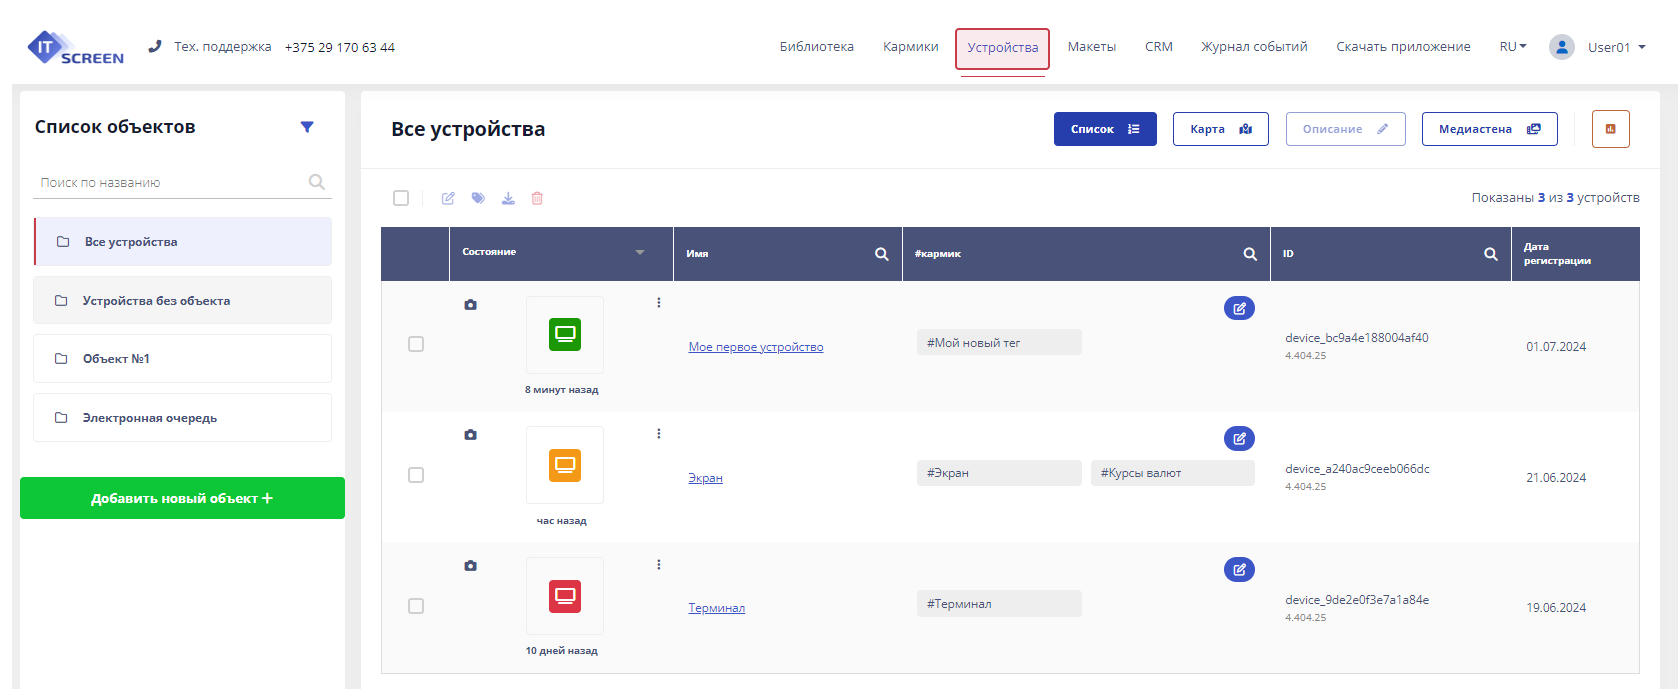Select Электронная очередь in the object list

coord(182,418)
